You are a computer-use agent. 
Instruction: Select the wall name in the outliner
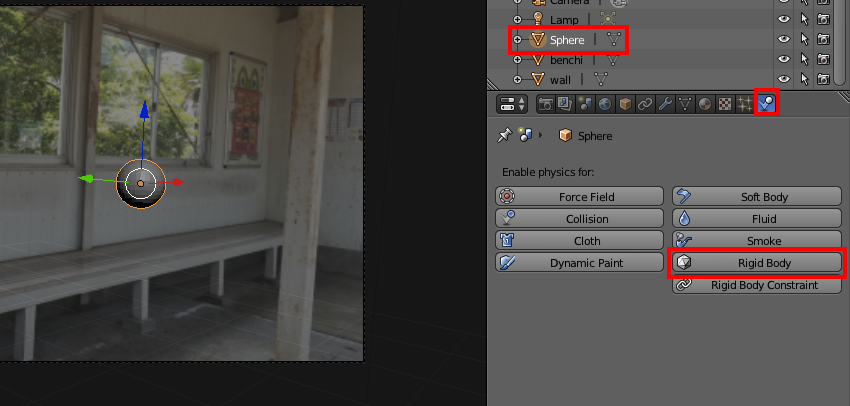pyautogui.click(x=561, y=80)
